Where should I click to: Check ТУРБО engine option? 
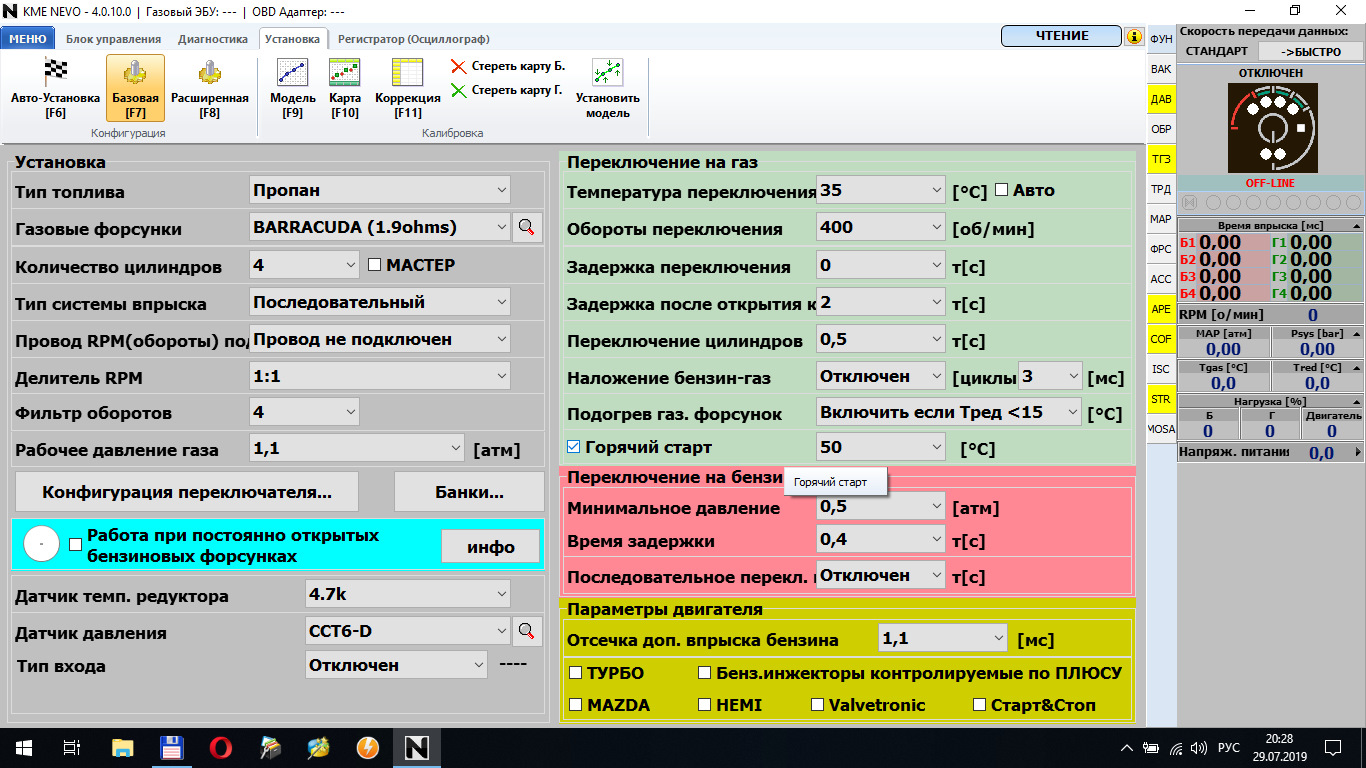(575, 673)
